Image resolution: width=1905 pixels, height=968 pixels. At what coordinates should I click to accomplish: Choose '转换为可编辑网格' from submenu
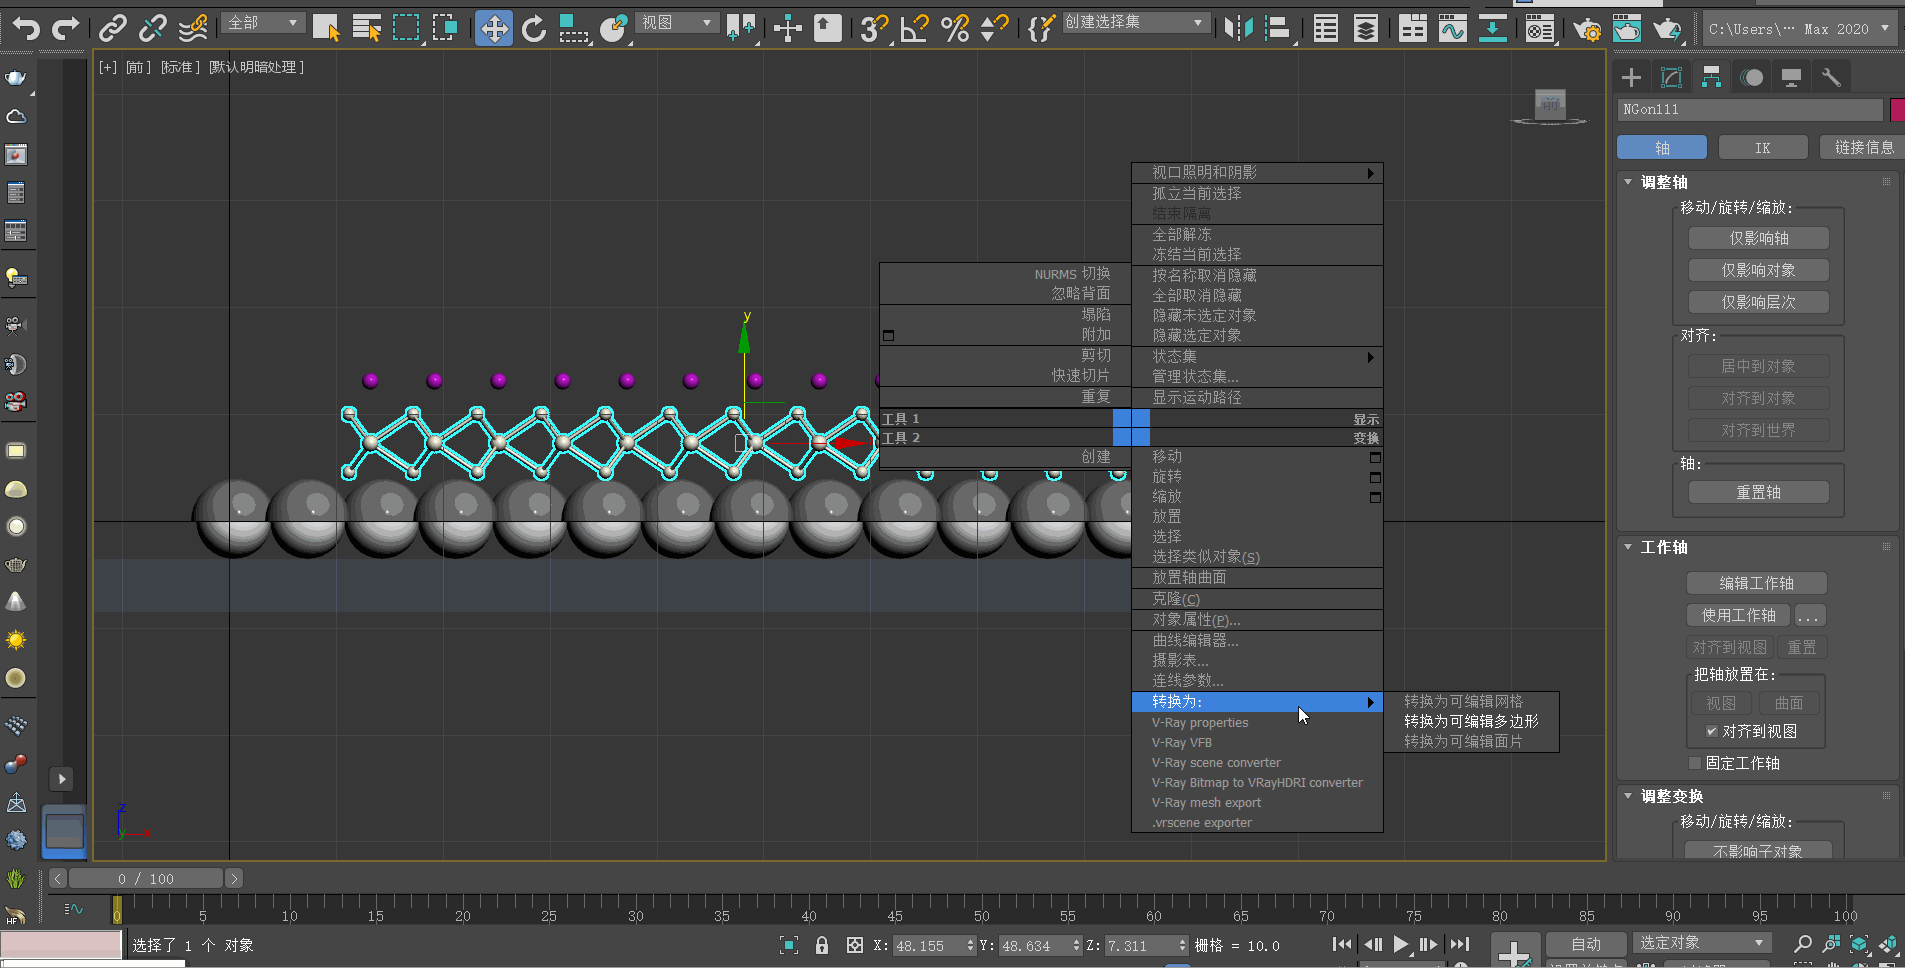(x=1471, y=701)
